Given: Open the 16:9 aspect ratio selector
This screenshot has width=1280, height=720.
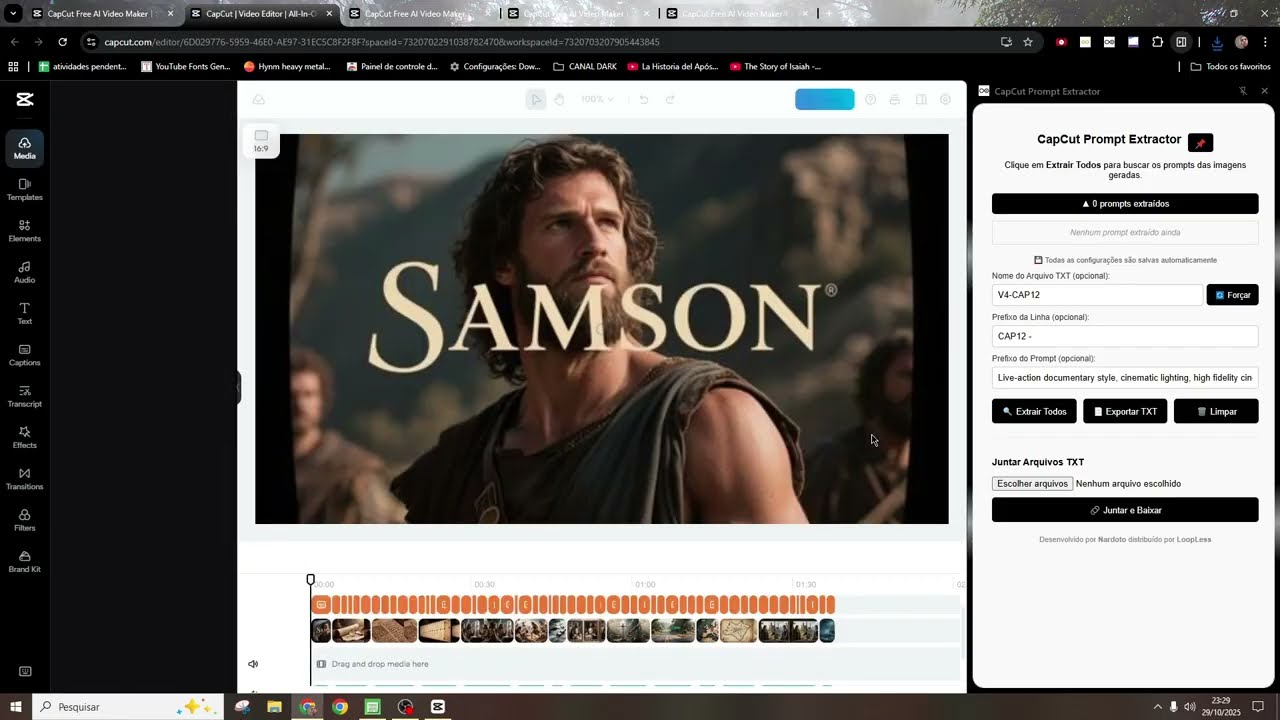Looking at the screenshot, I should point(261,141).
